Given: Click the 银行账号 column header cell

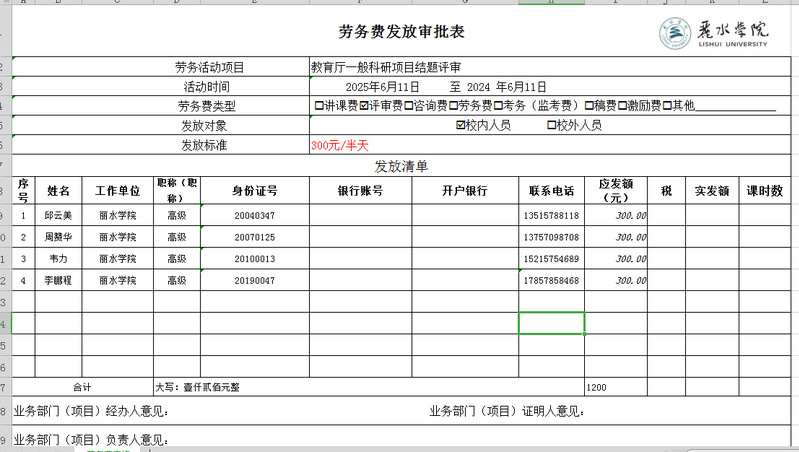Looking at the screenshot, I should pyautogui.click(x=360, y=191).
